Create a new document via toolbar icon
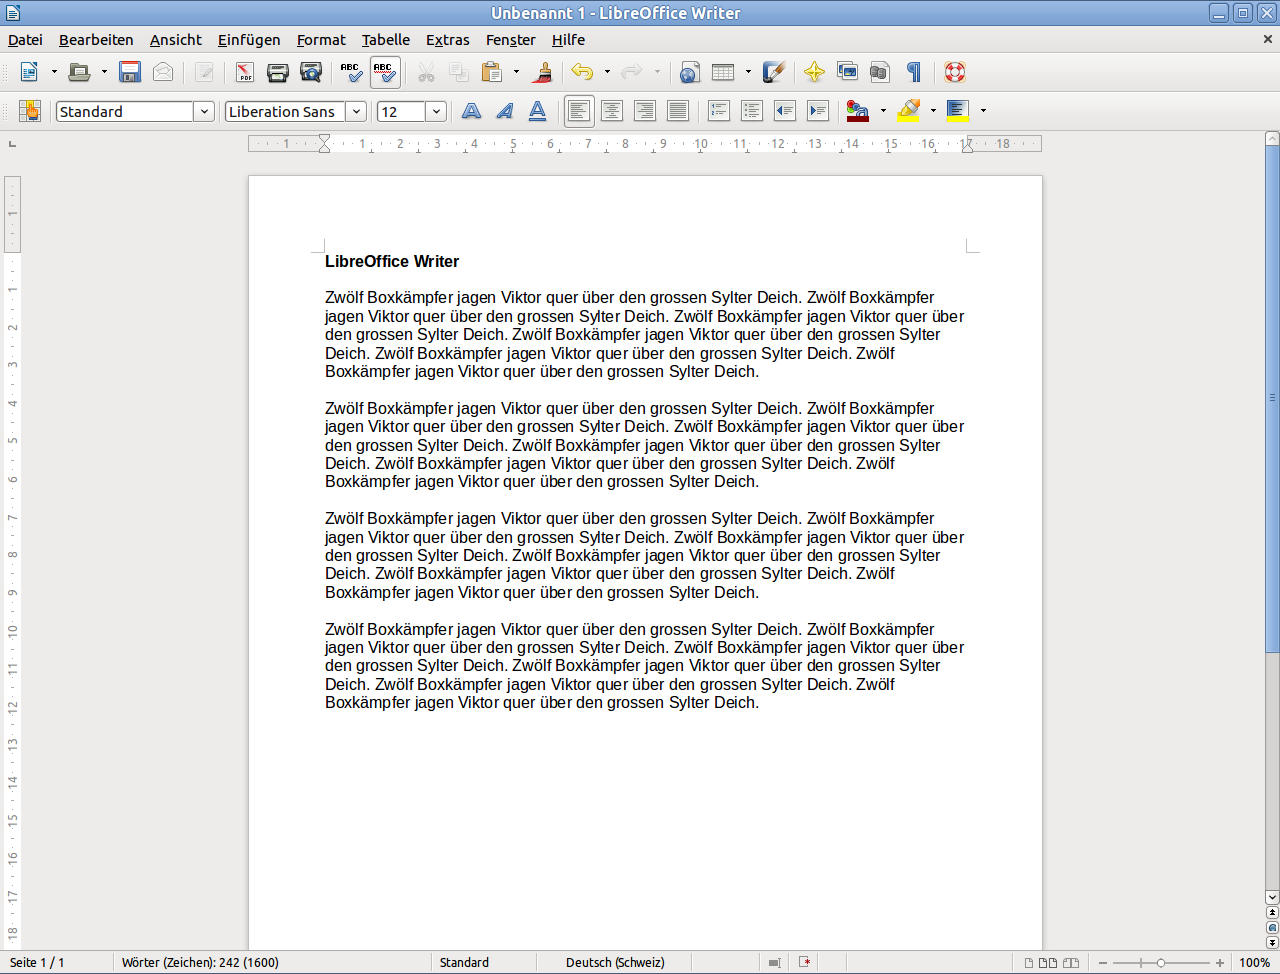 click(x=29, y=72)
